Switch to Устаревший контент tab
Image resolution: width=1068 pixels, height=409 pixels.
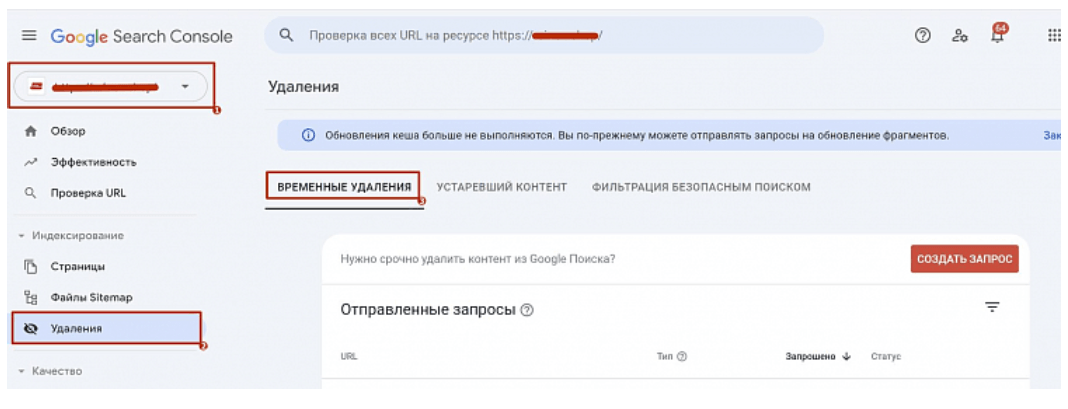pyautogui.click(x=502, y=187)
